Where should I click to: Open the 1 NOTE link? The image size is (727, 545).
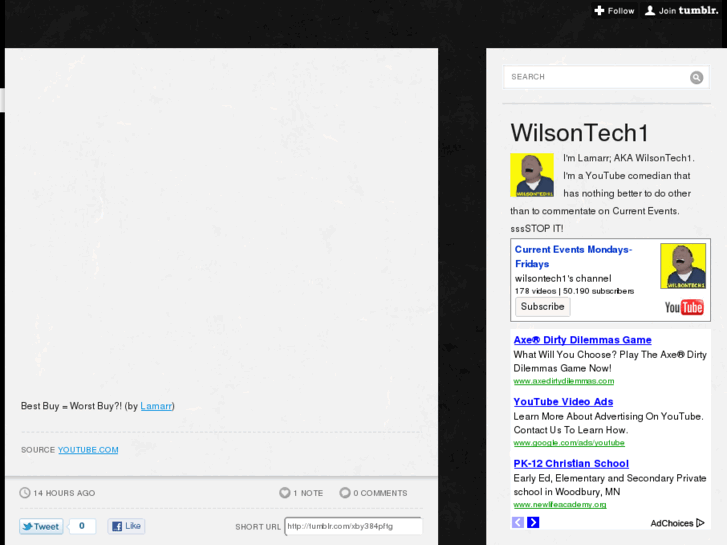308,493
